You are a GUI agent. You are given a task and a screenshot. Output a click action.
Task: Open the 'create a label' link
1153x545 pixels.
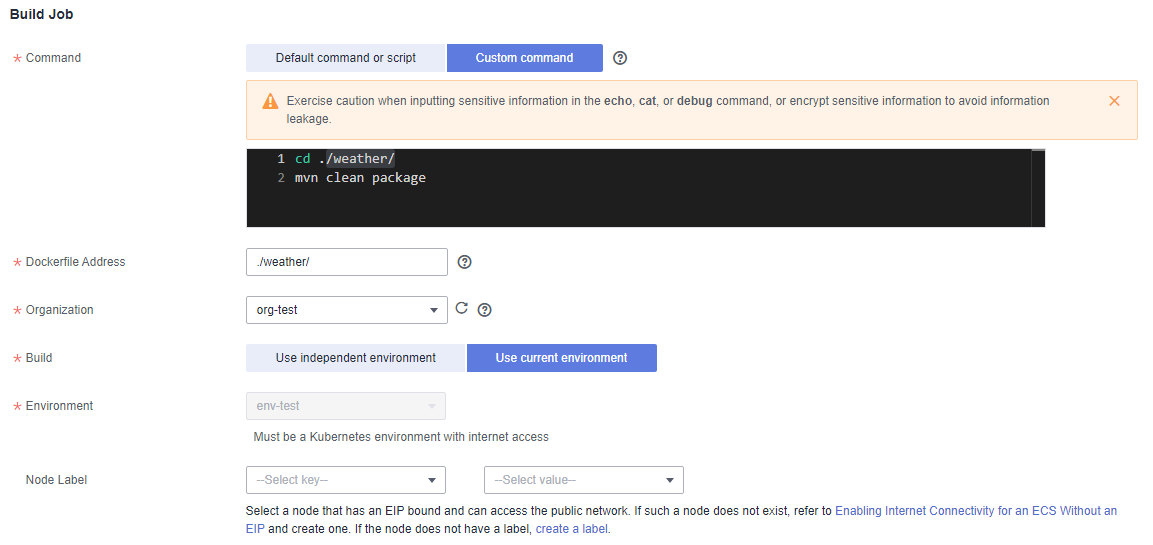pyautogui.click(x=571, y=529)
